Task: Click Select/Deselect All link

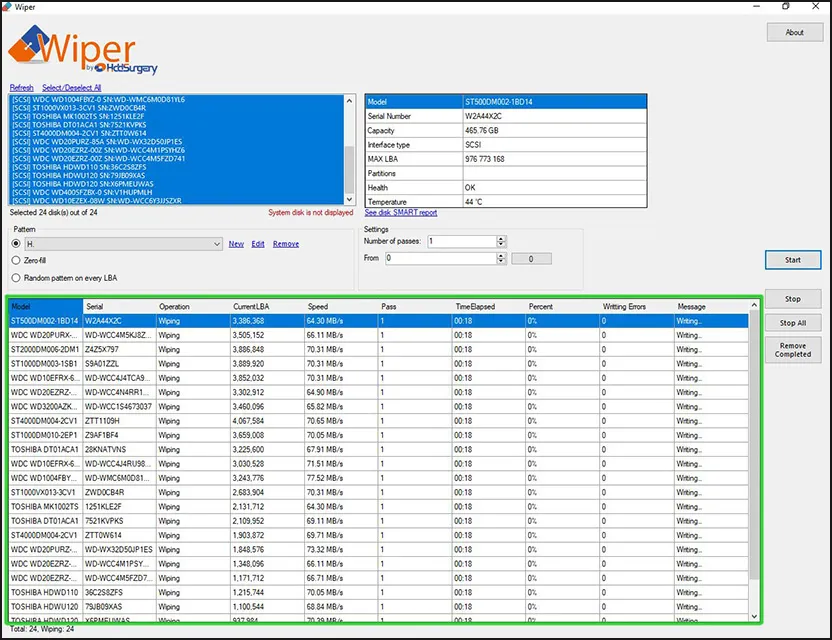Action: click(72, 88)
